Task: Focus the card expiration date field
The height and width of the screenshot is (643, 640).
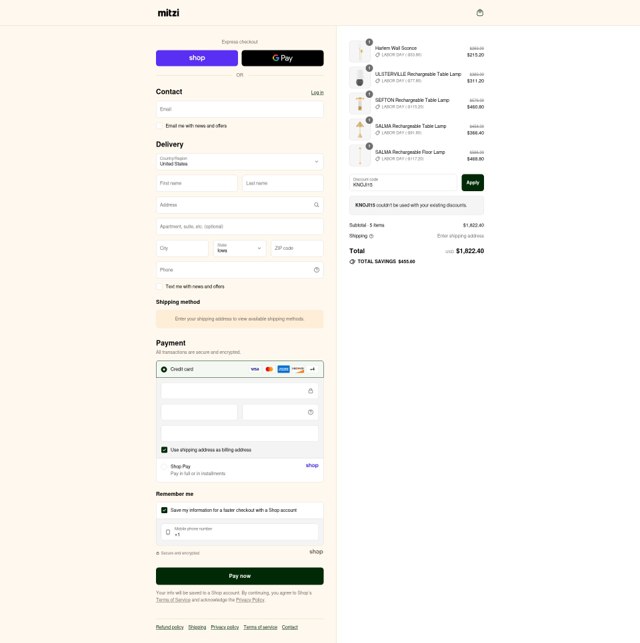Action: 199,412
